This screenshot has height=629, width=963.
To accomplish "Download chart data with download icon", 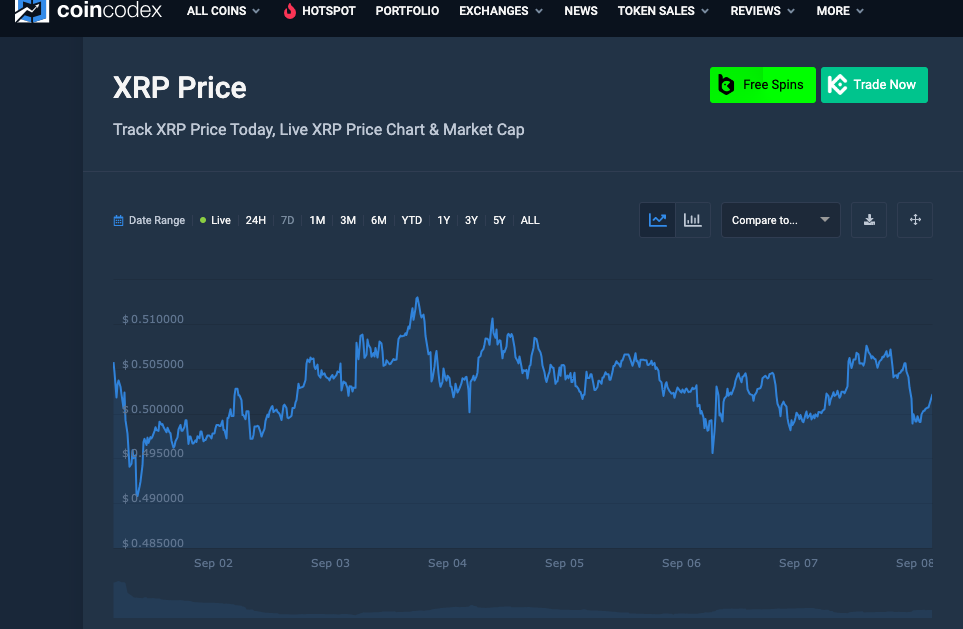I will pyautogui.click(x=869, y=220).
